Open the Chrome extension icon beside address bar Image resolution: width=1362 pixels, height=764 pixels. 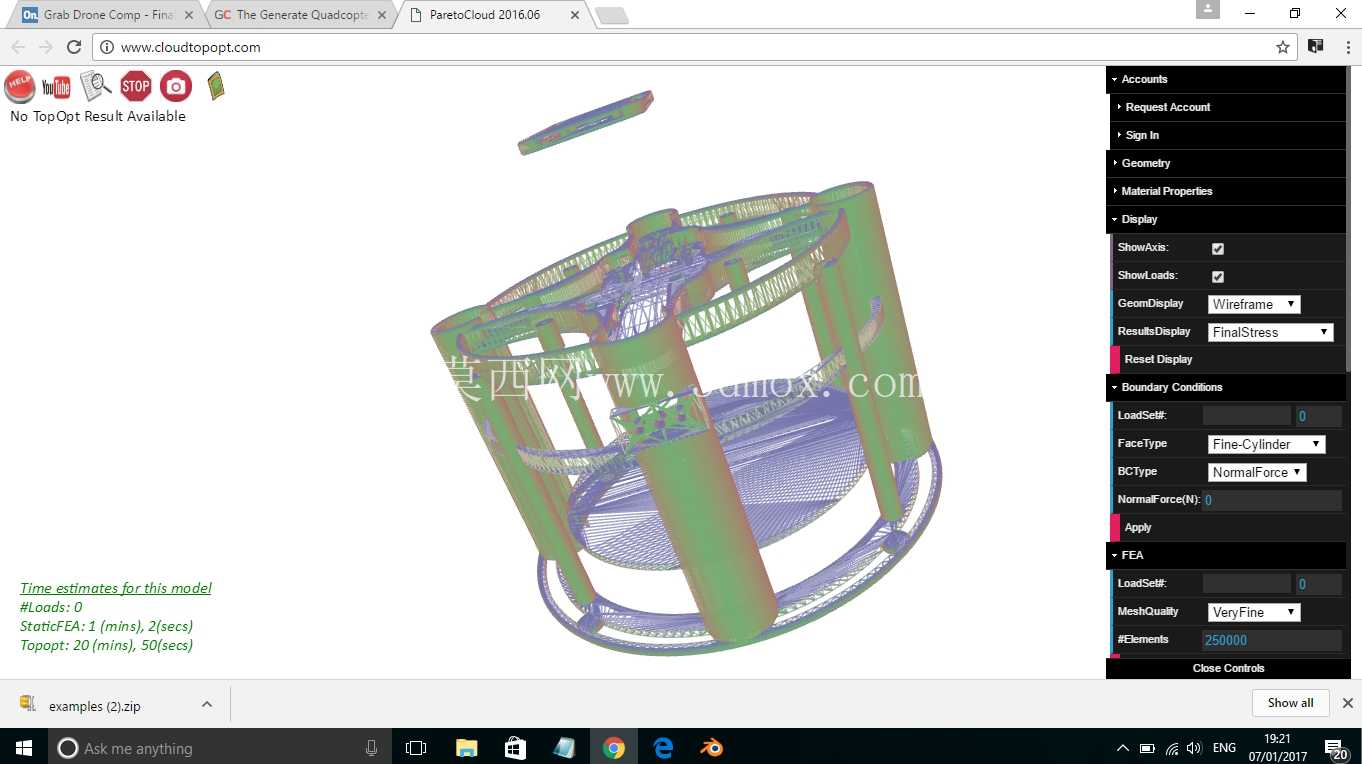(x=1316, y=47)
